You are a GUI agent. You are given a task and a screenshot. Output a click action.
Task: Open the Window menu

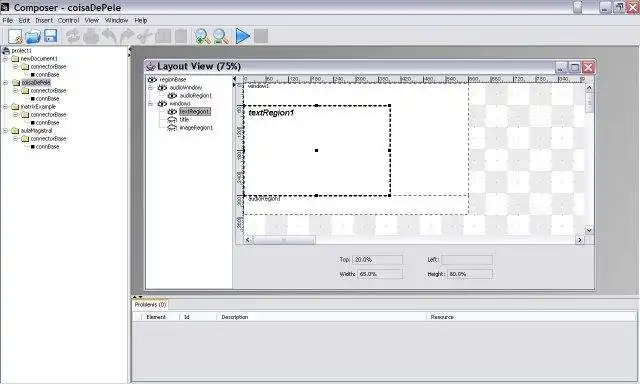point(116,20)
